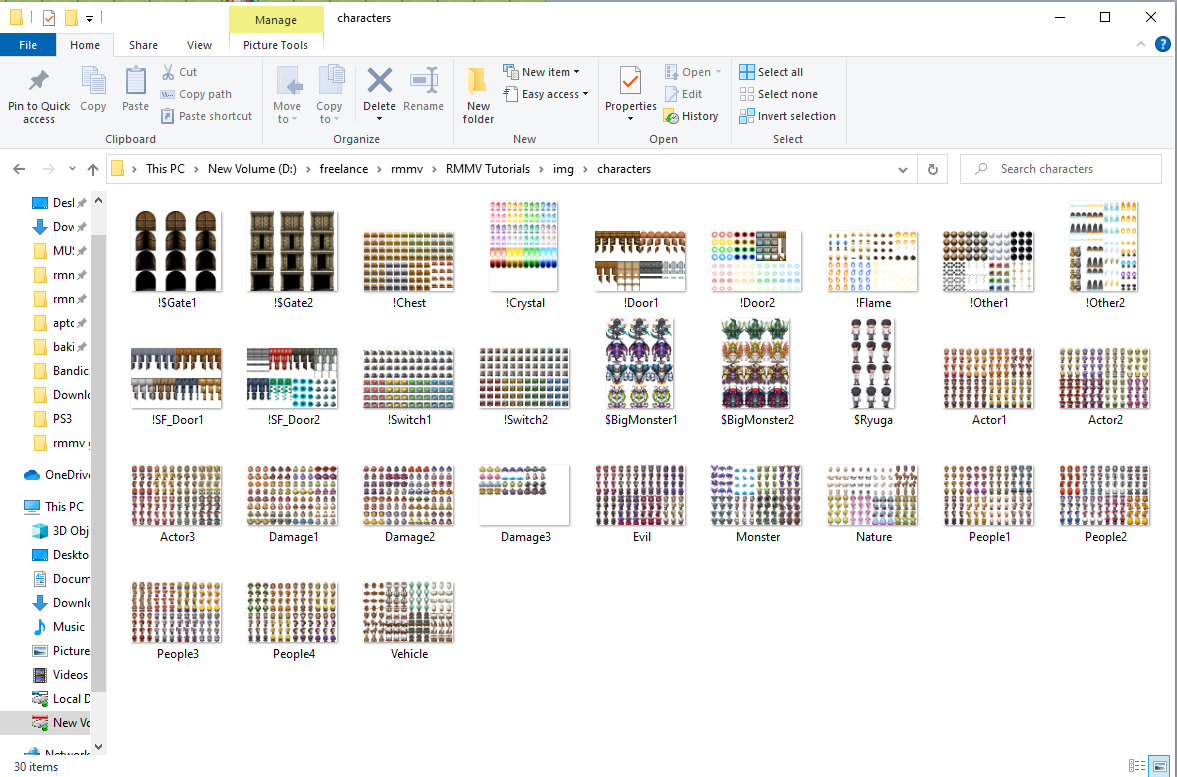Click the Help question mark icon

(x=1162, y=44)
